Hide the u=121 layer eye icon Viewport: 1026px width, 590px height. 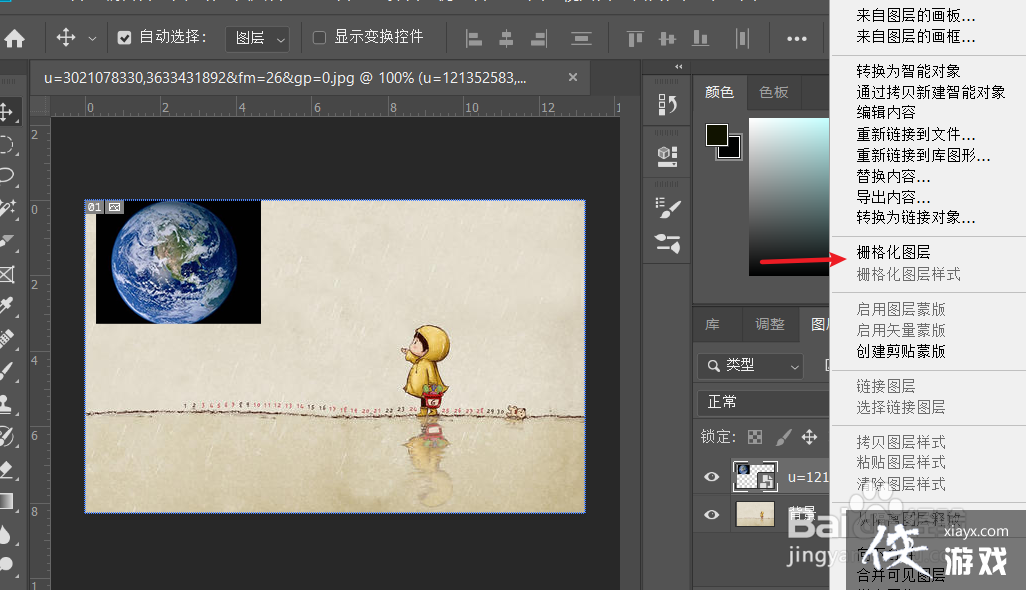(x=711, y=477)
